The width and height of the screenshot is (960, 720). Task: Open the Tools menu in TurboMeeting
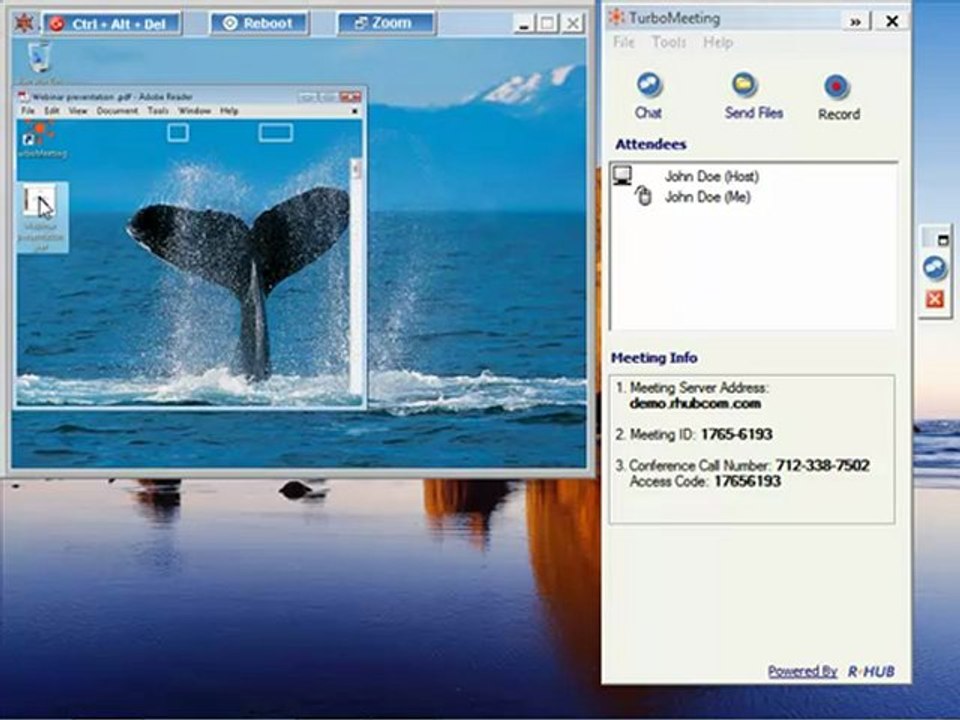[x=669, y=42]
